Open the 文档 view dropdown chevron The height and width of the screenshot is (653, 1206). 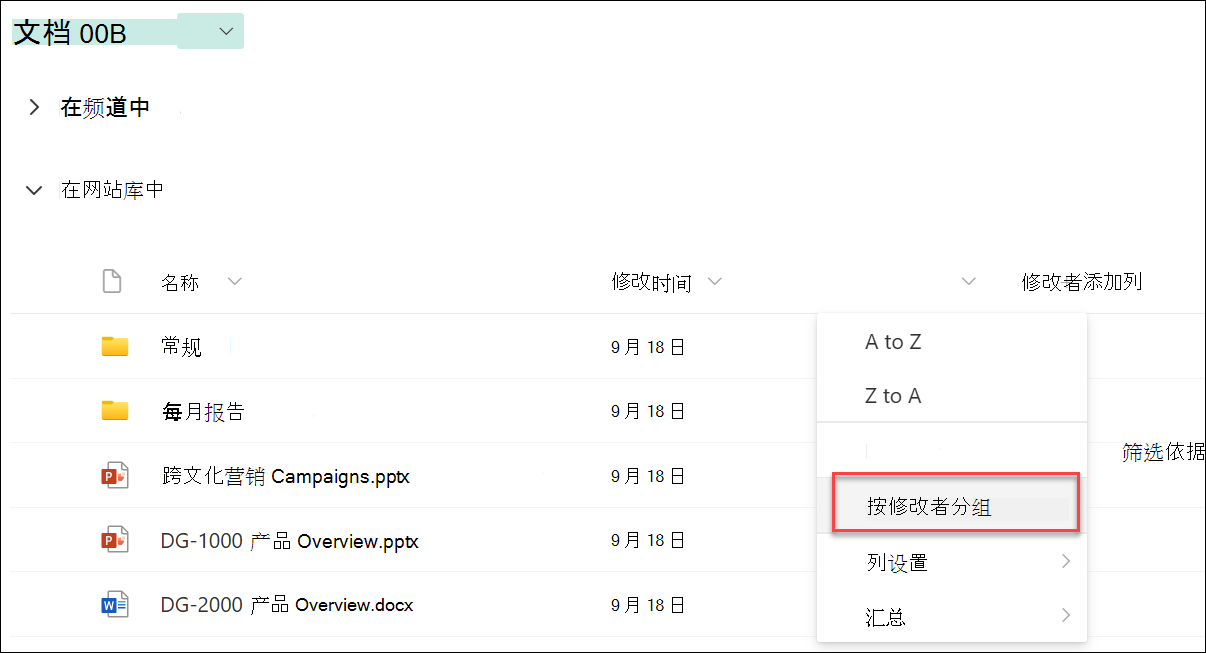[x=227, y=32]
